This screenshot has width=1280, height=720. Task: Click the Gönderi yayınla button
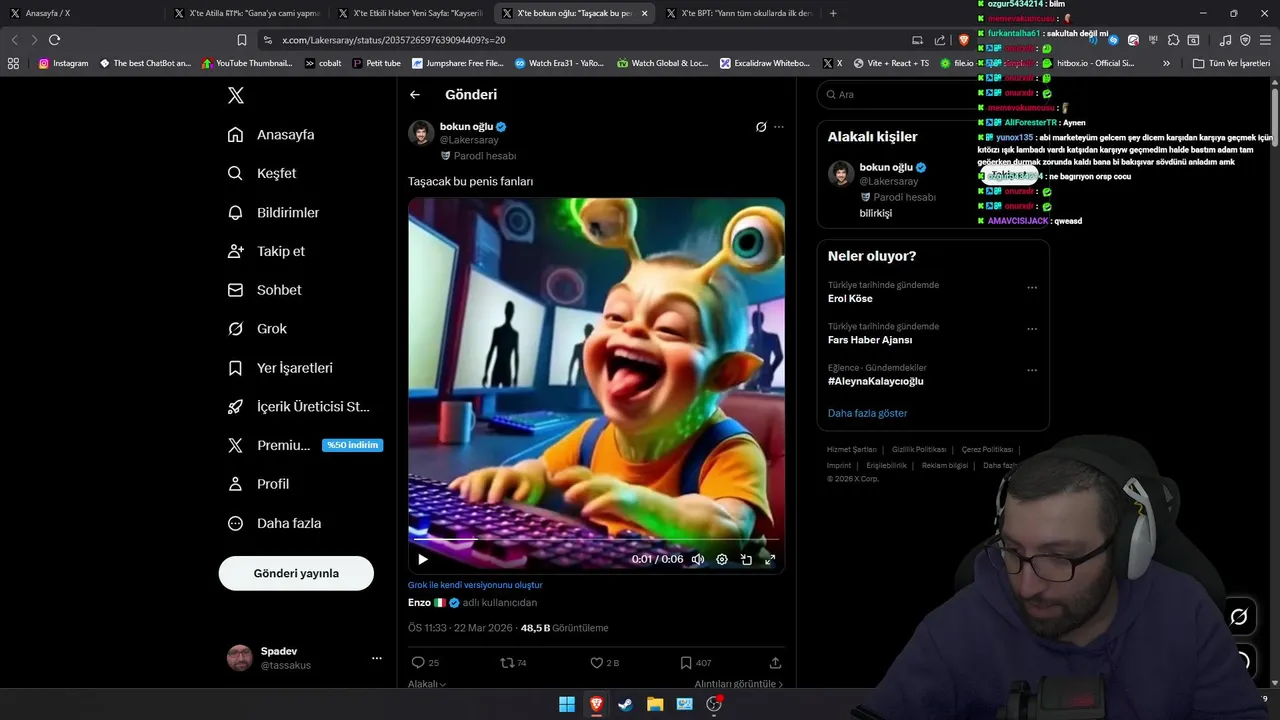click(296, 573)
